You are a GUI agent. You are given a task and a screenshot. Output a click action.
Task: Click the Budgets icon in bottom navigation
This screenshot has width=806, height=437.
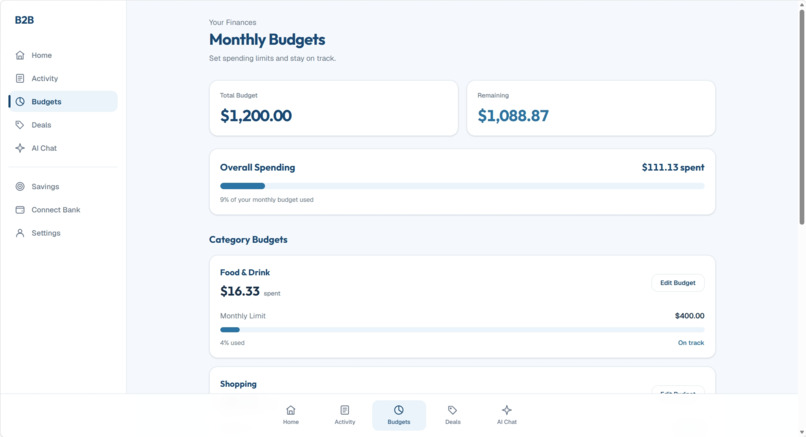(x=399, y=410)
